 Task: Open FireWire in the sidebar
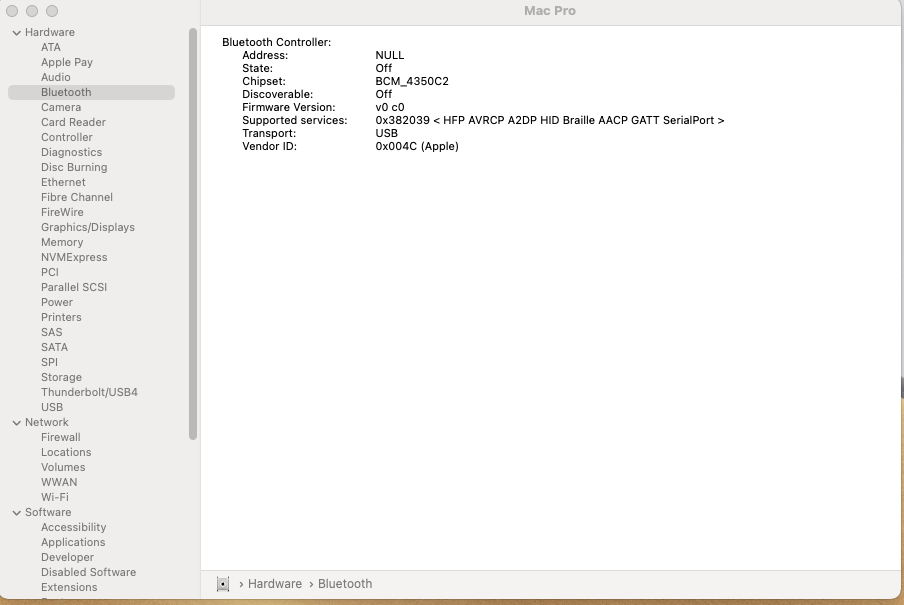pyautogui.click(x=62, y=212)
